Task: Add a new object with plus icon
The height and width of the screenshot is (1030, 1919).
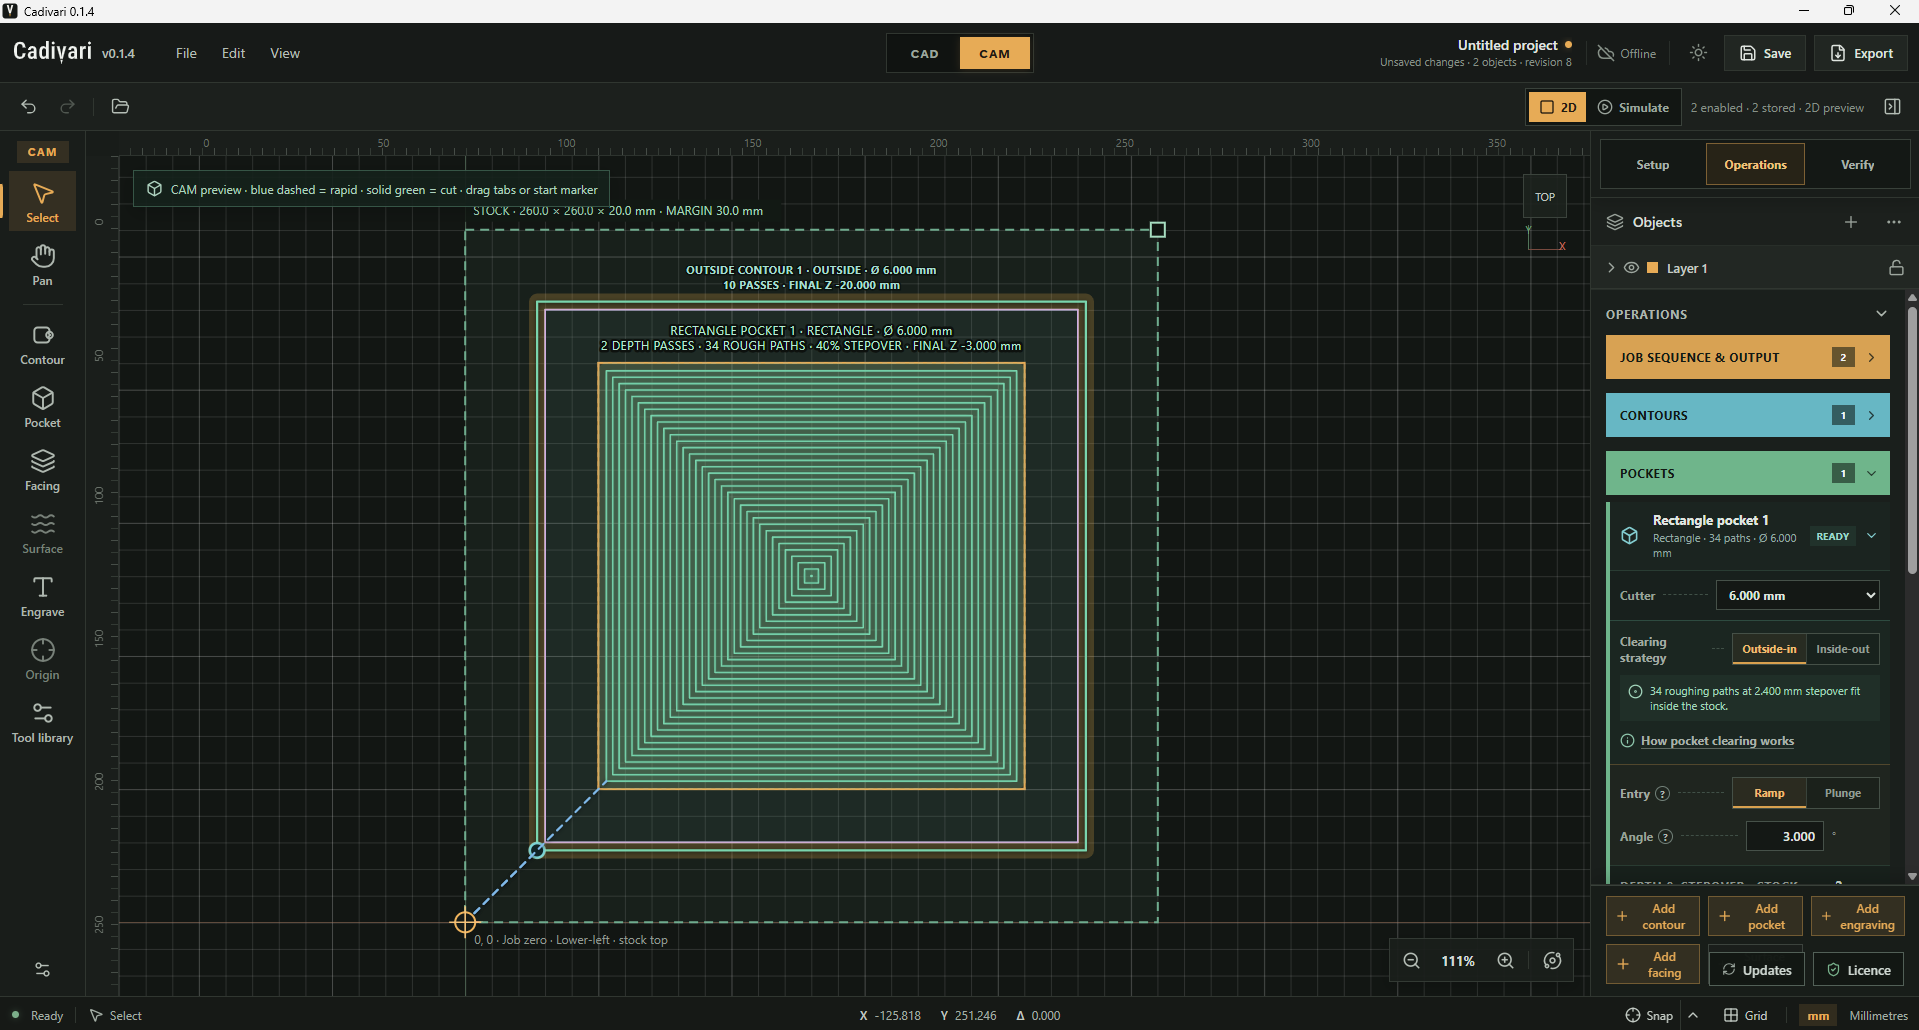Action: pos(1851,222)
